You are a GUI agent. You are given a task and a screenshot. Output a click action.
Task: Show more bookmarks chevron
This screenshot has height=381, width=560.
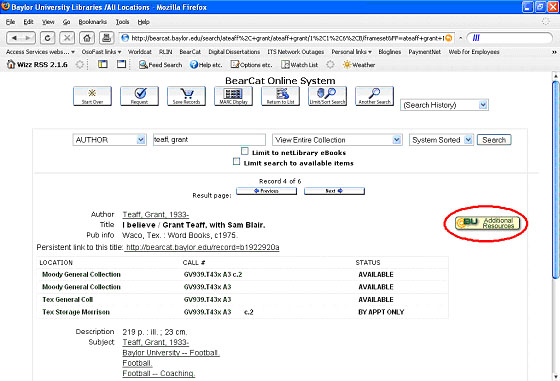coord(554,52)
